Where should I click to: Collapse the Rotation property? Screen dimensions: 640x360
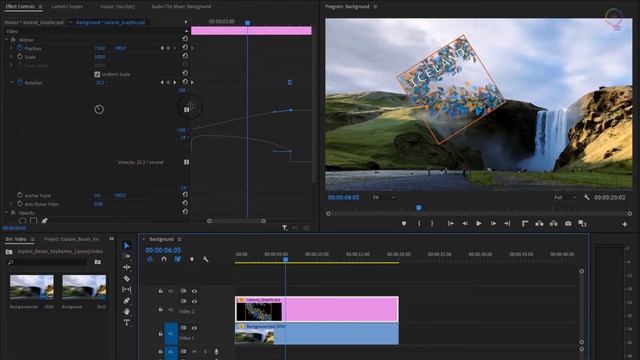coord(11,82)
